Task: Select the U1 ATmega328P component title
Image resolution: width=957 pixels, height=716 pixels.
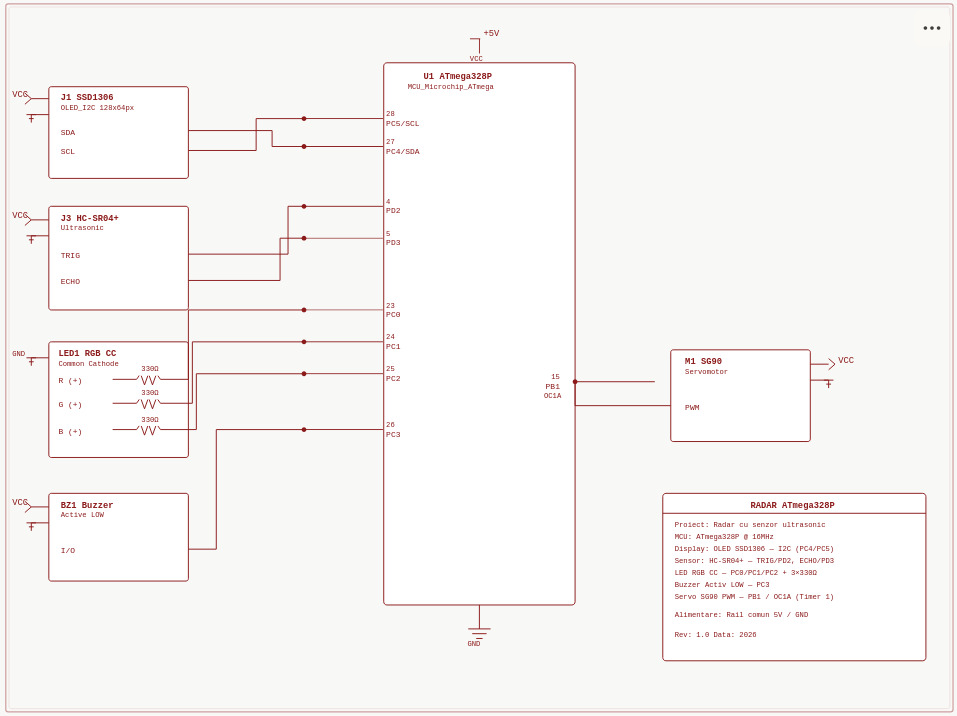Action: tap(458, 76)
